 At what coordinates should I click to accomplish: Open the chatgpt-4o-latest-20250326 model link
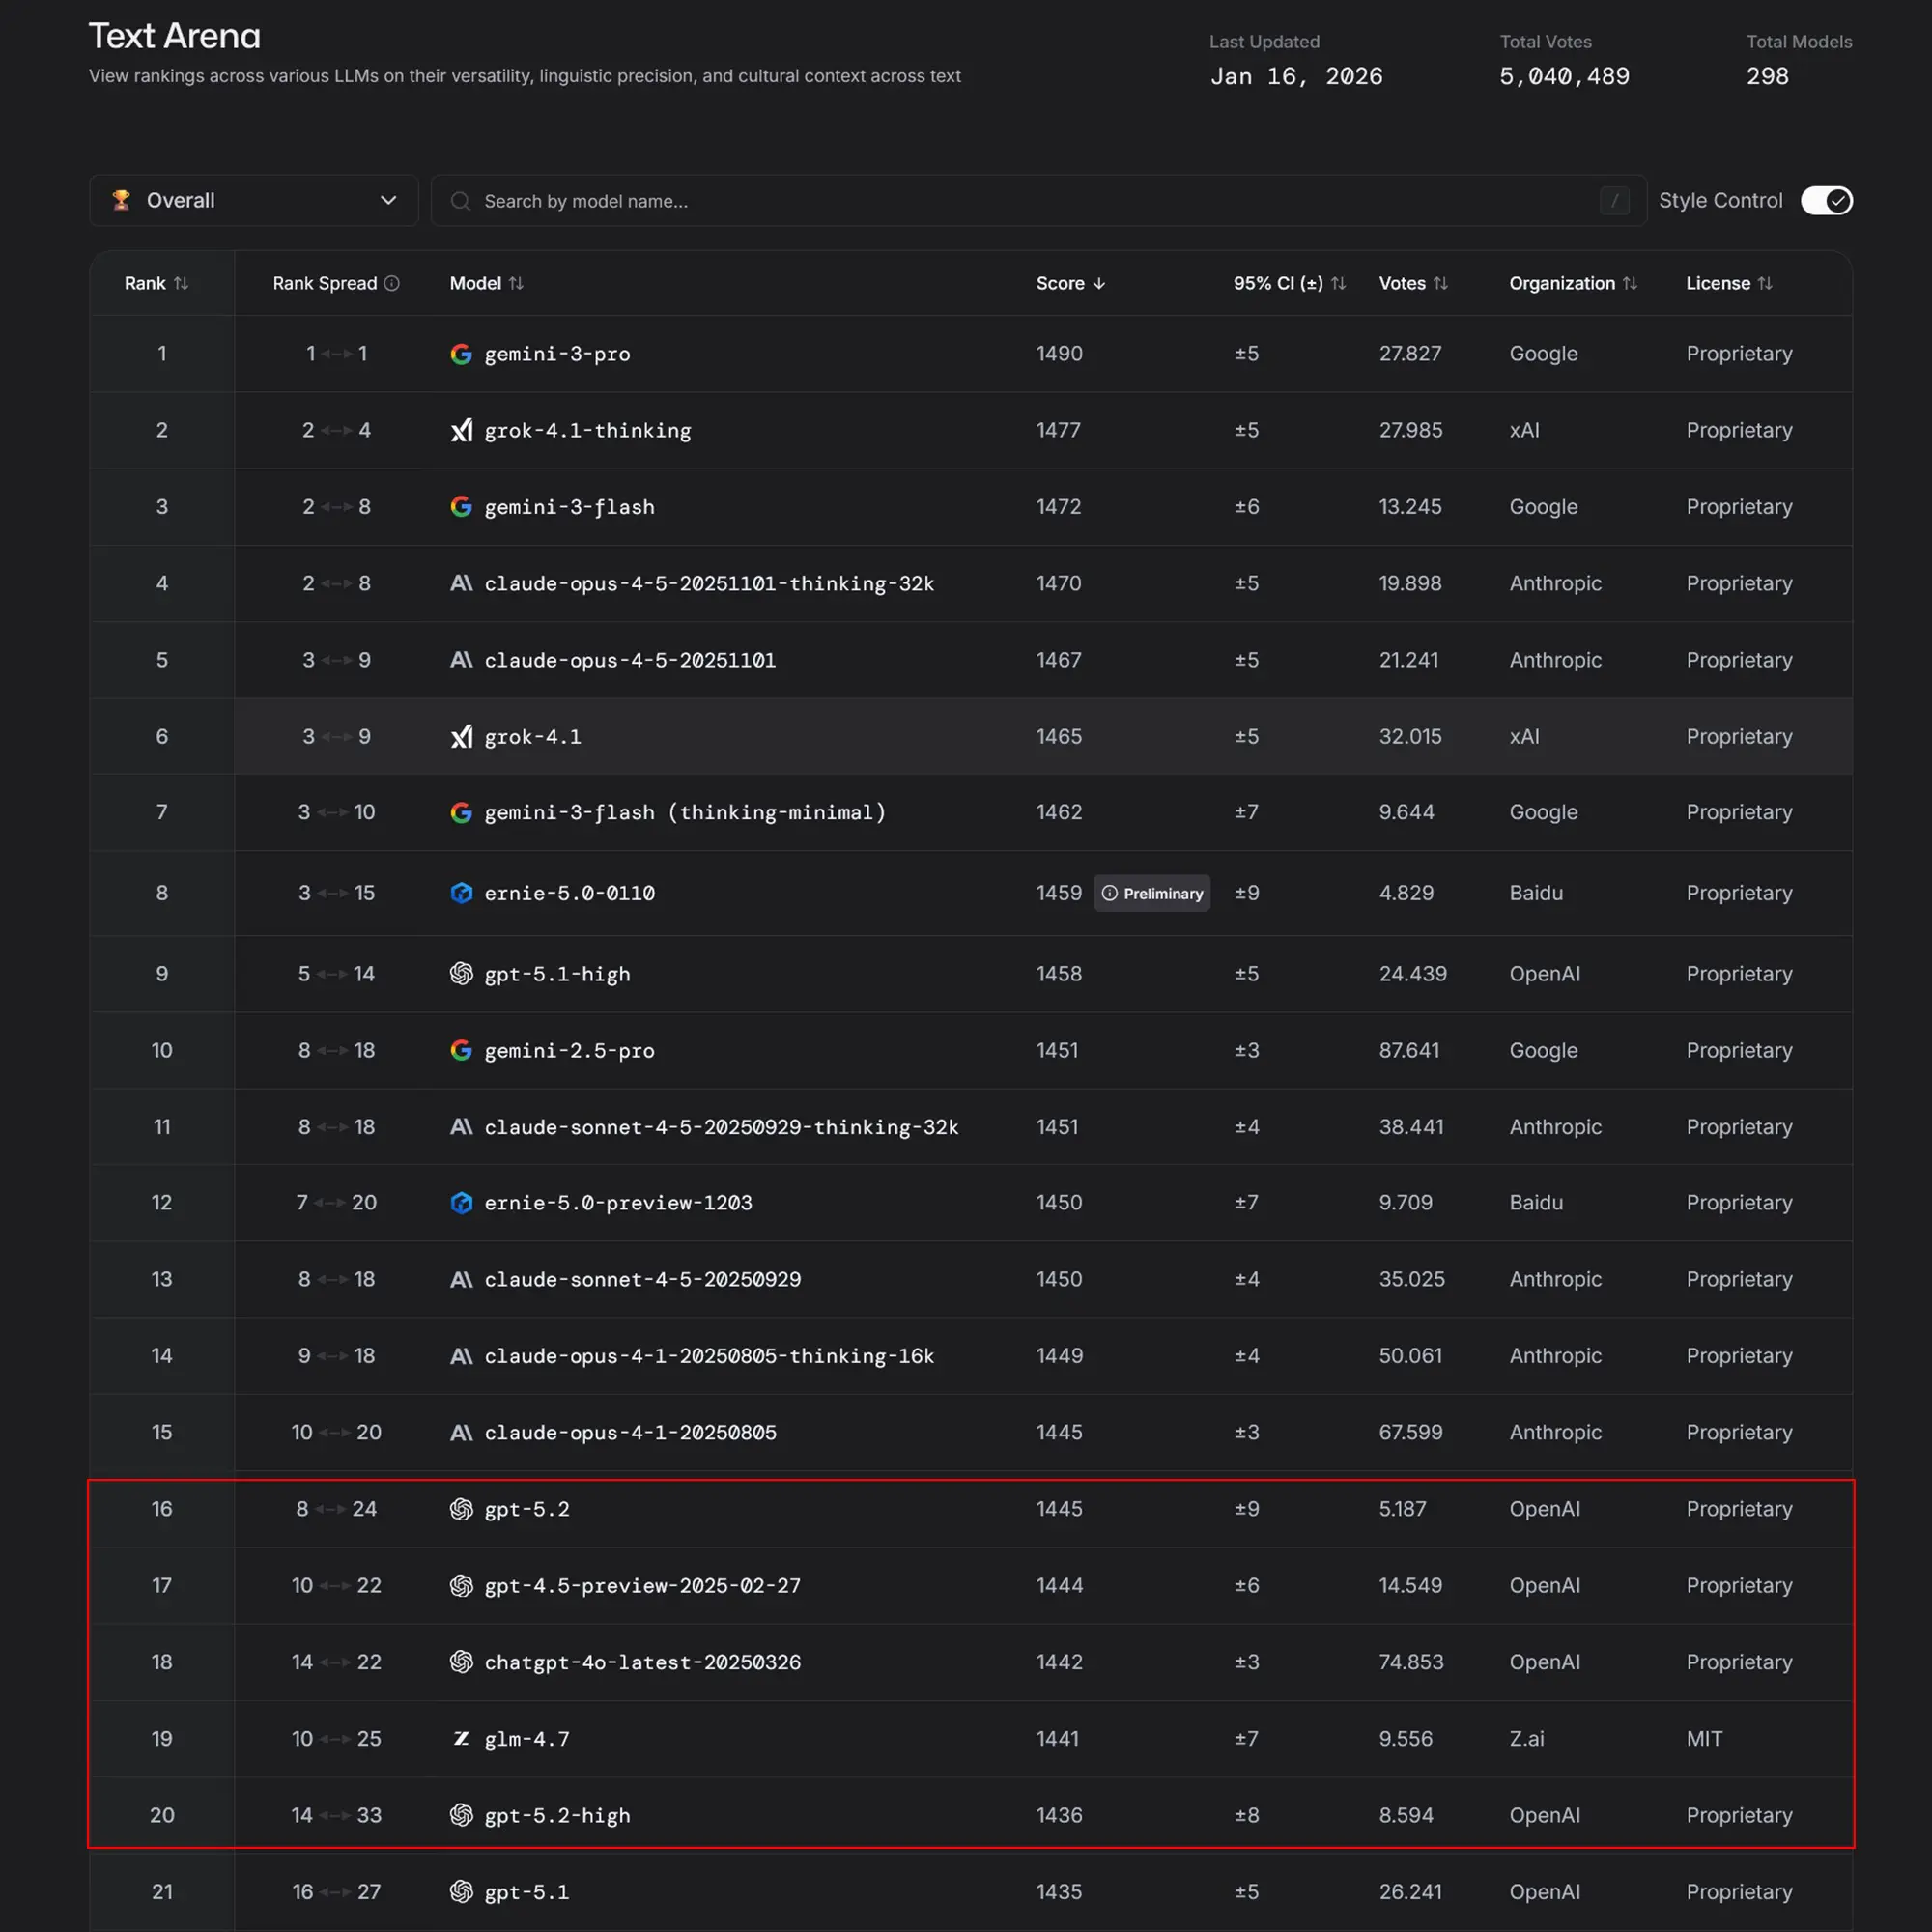(642, 1662)
